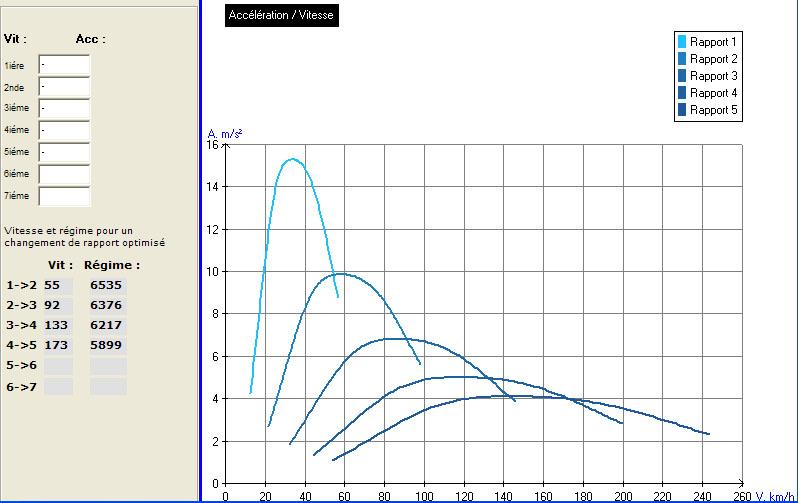
Task: Click the 2->3 row label
Action: 21,305
